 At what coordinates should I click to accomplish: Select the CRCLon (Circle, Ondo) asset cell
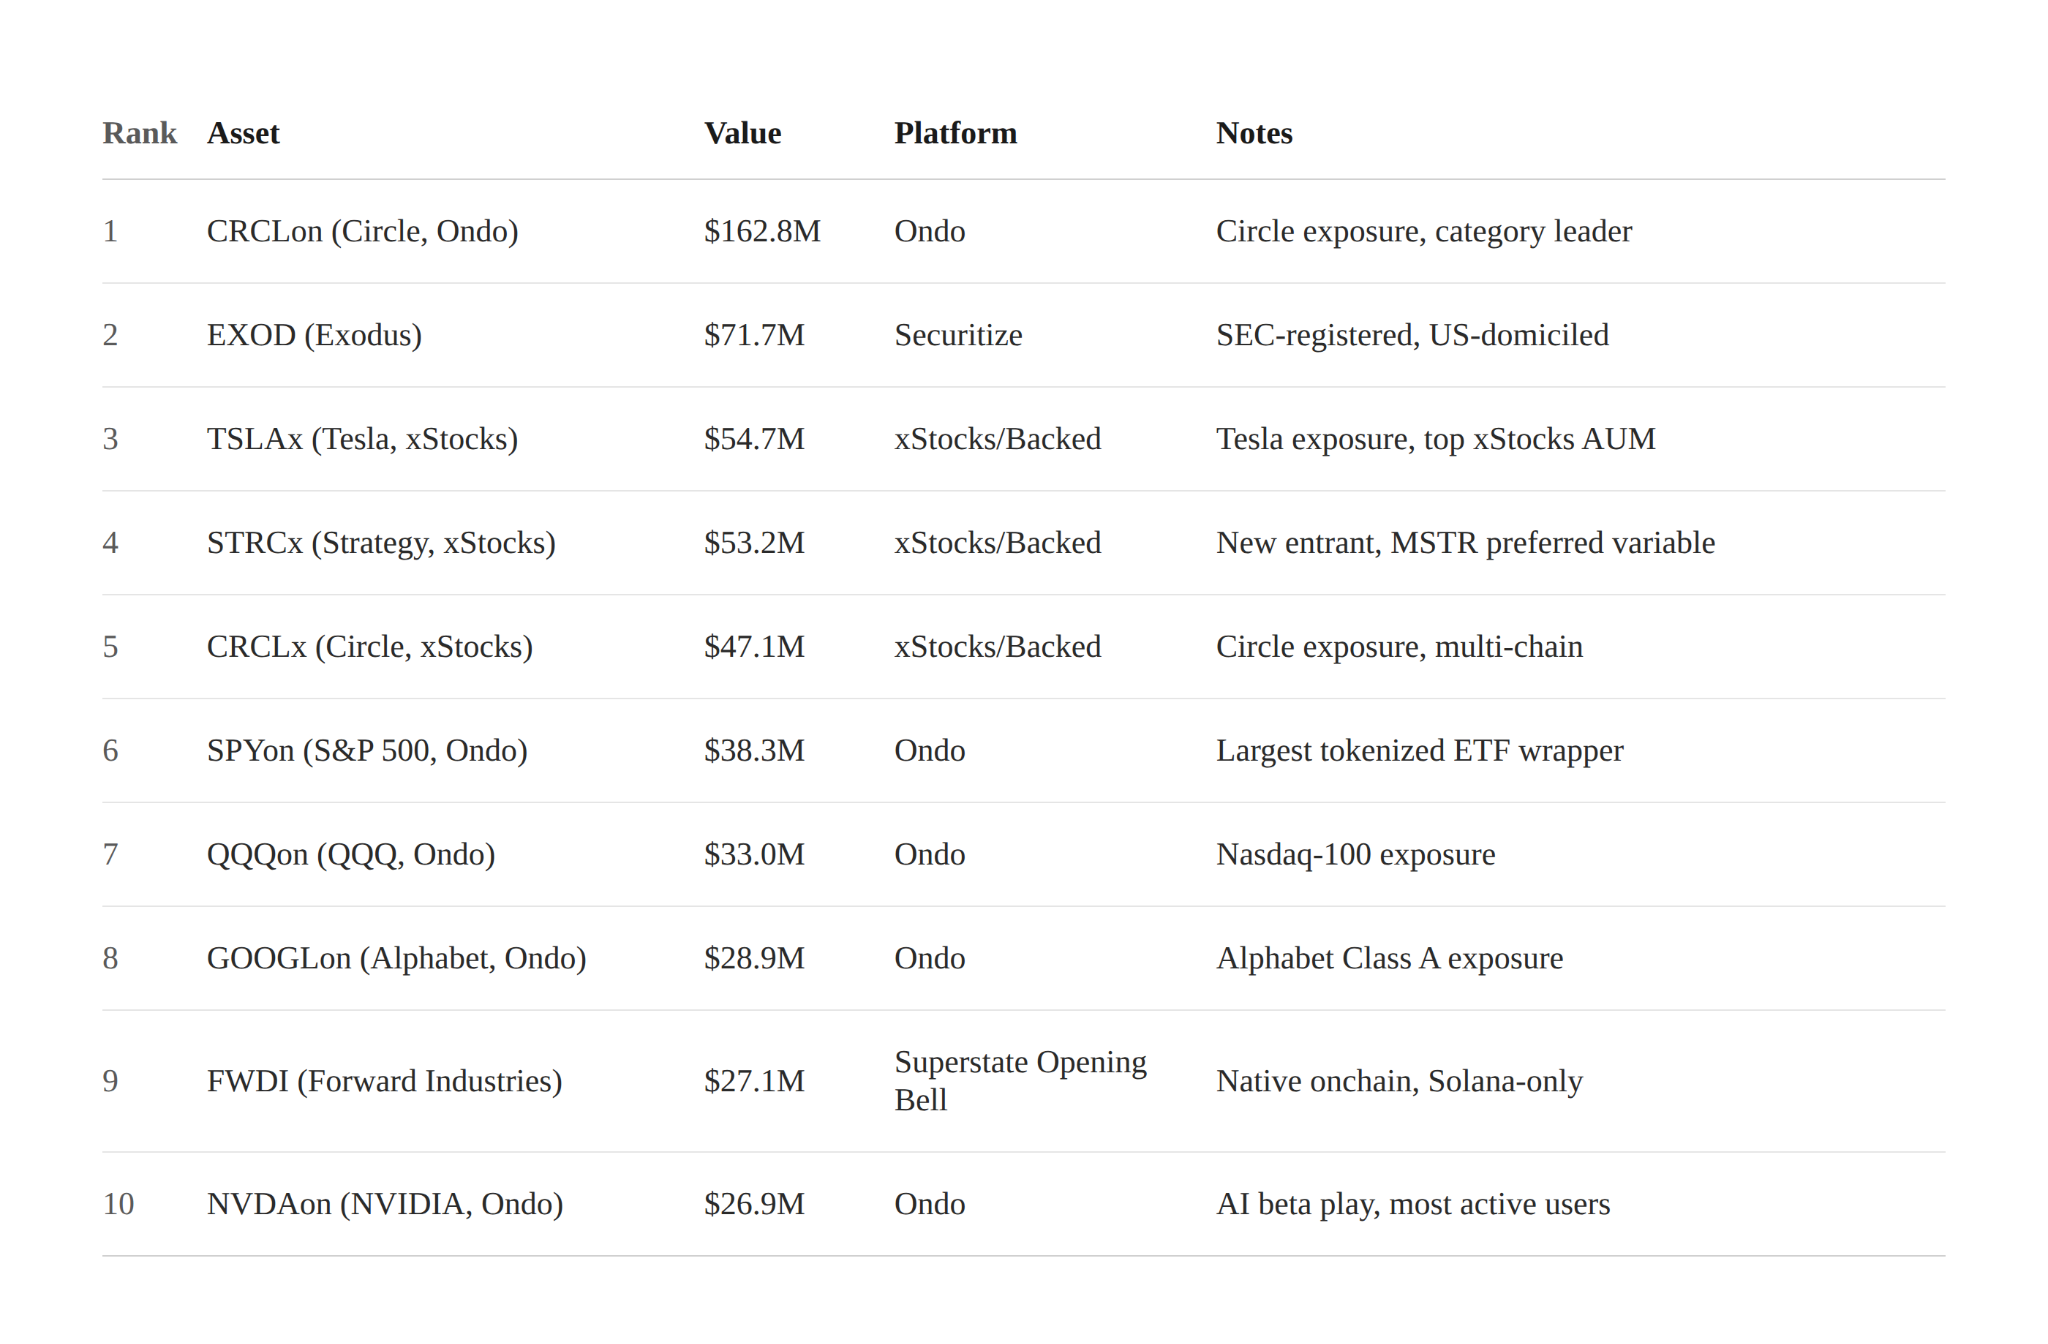362,231
